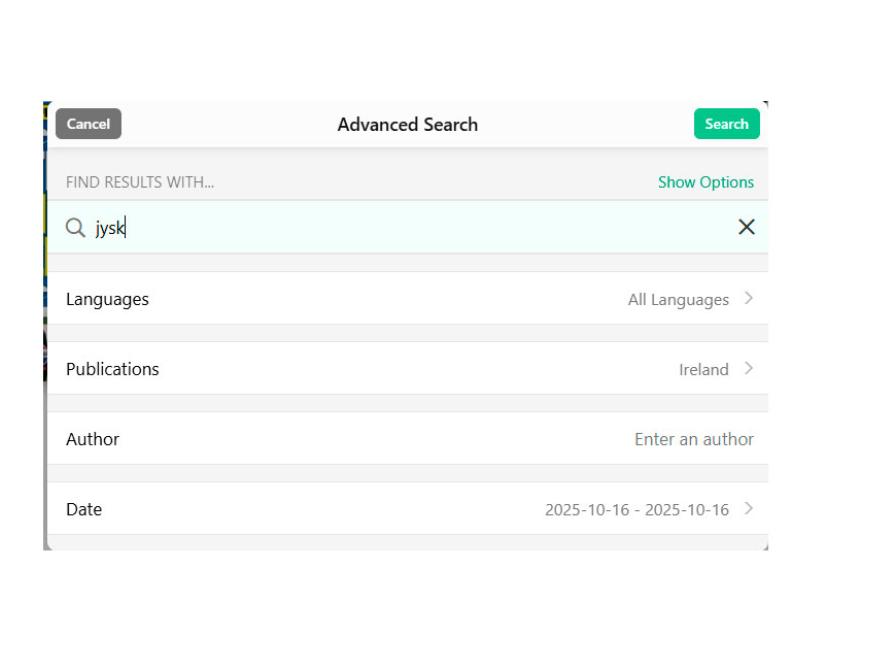Click Enter an author placeholder text

click(x=693, y=439)
